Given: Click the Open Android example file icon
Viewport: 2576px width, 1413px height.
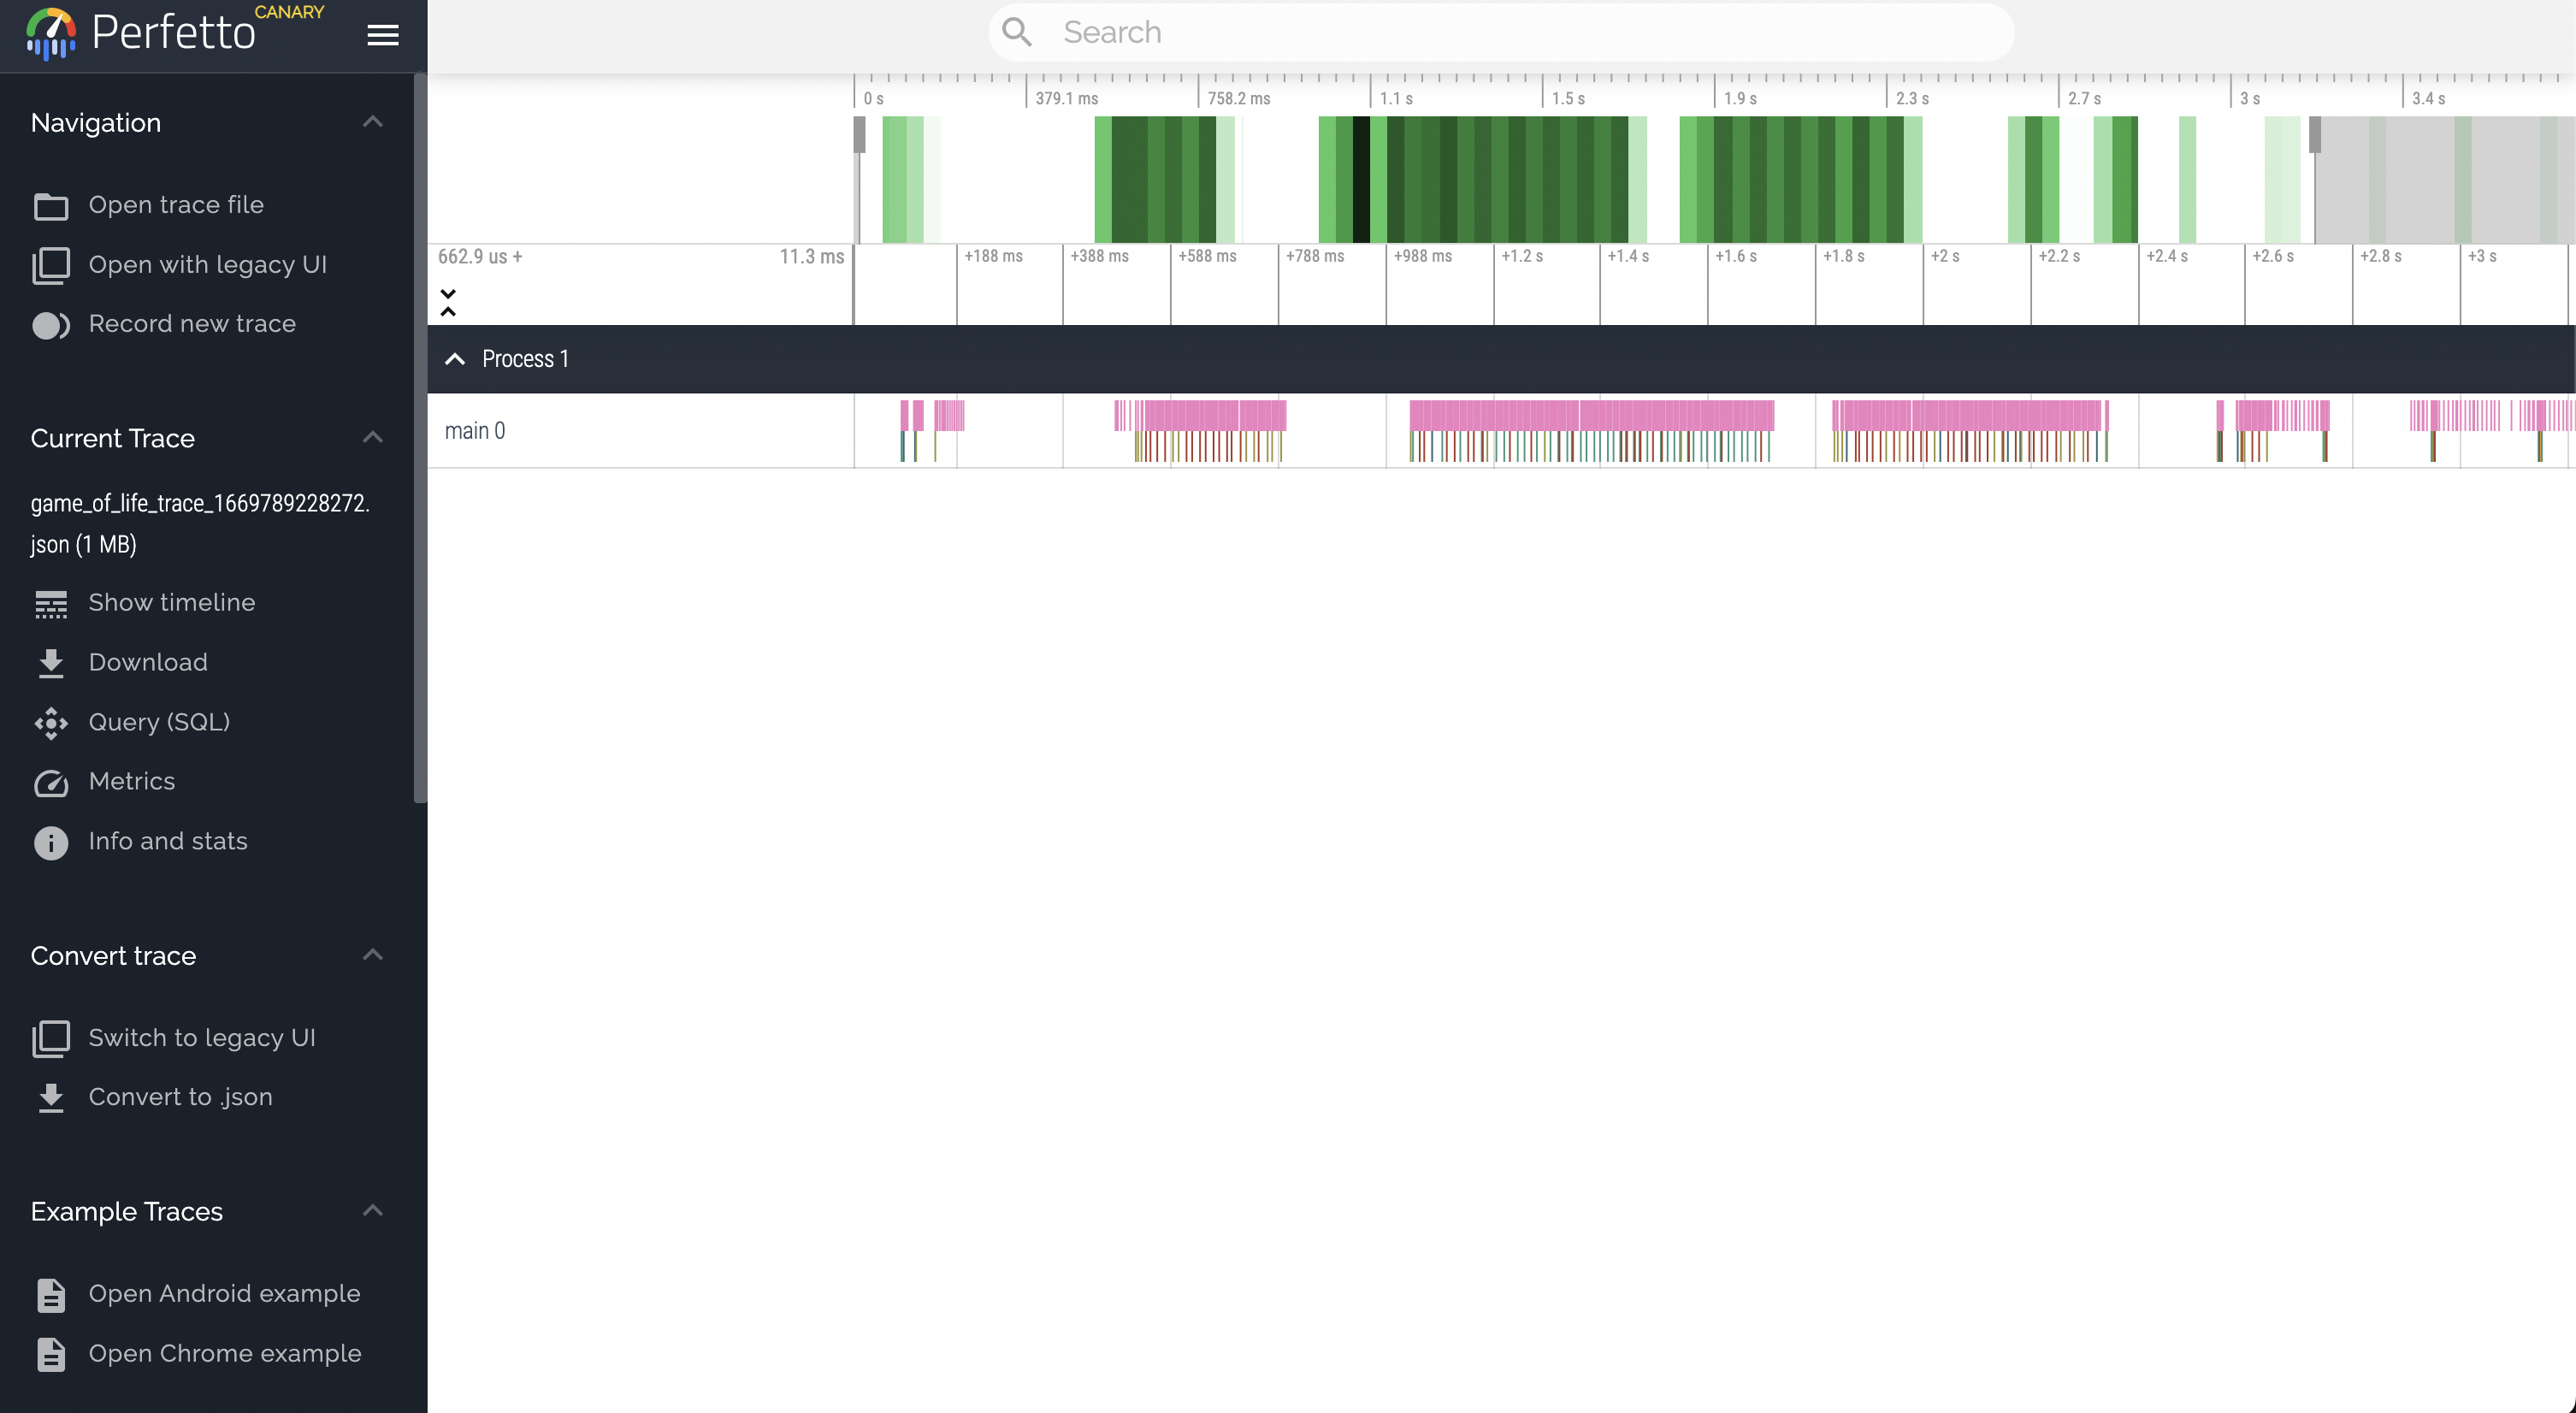Looking at the screenshot, I should [51, 1295].
